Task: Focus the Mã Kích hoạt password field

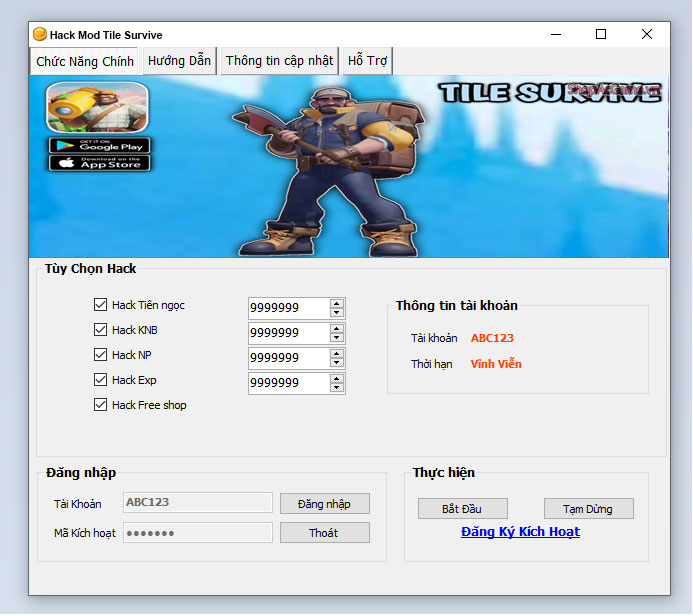Action: (x=198, y=533)
